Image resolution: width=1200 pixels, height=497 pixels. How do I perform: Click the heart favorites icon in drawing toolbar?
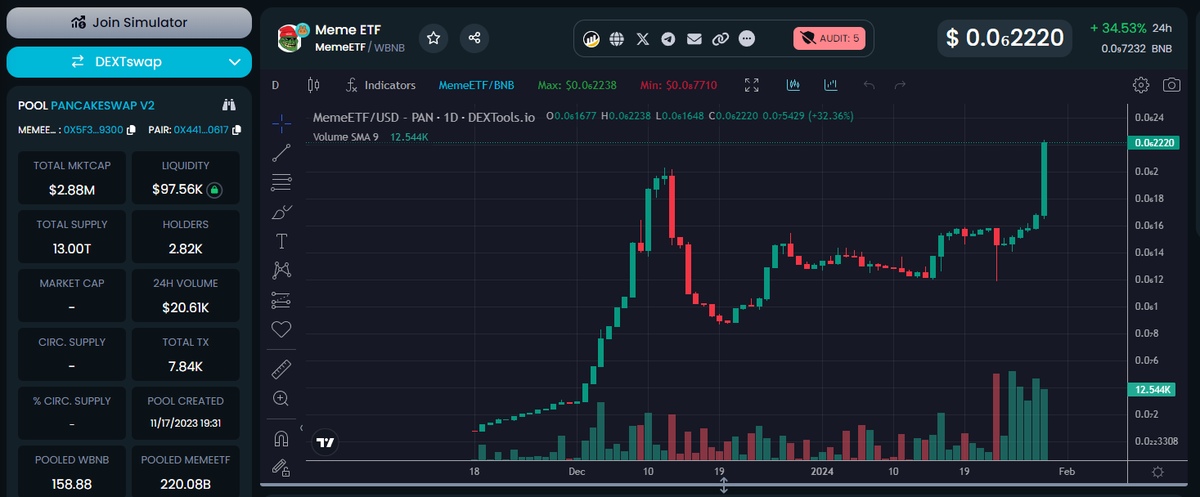point(282,329)
